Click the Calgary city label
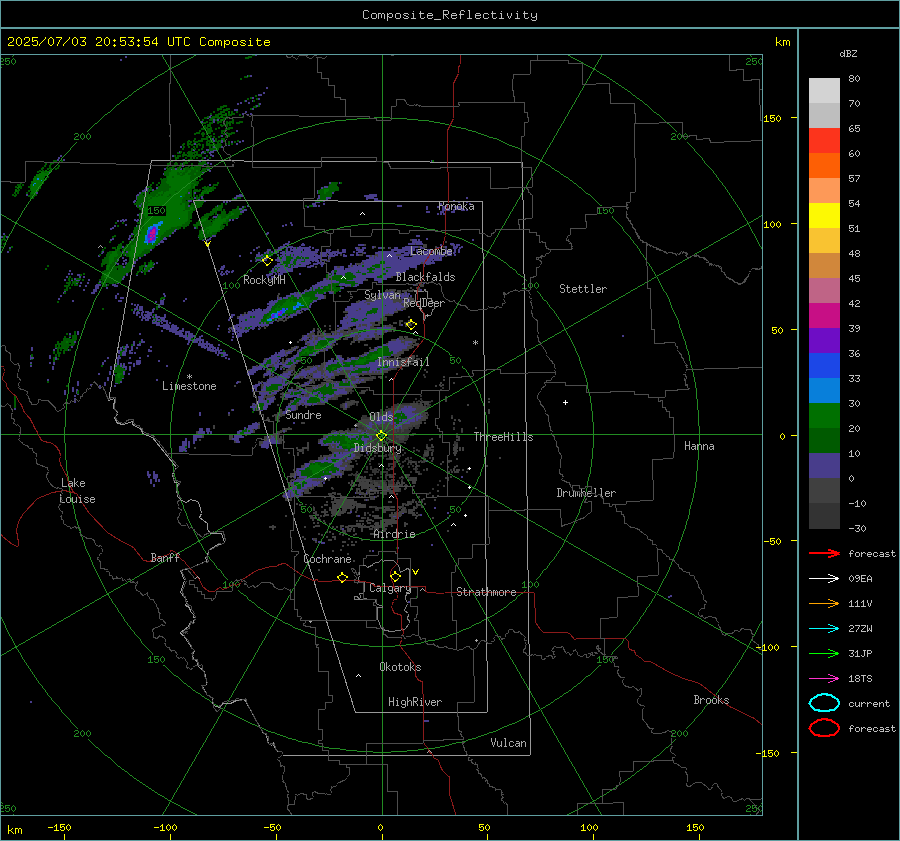The height and width of the screenshot is (841, 900). point(390,588)
